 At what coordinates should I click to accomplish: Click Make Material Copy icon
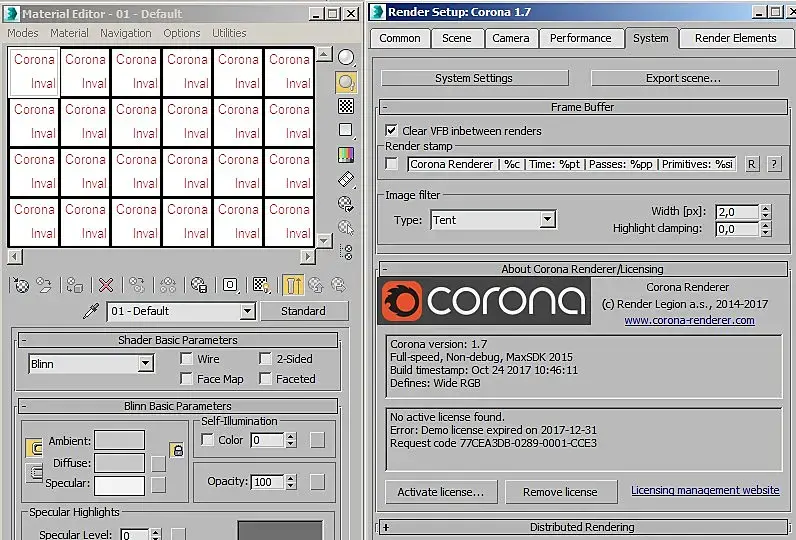coord(137,285)
